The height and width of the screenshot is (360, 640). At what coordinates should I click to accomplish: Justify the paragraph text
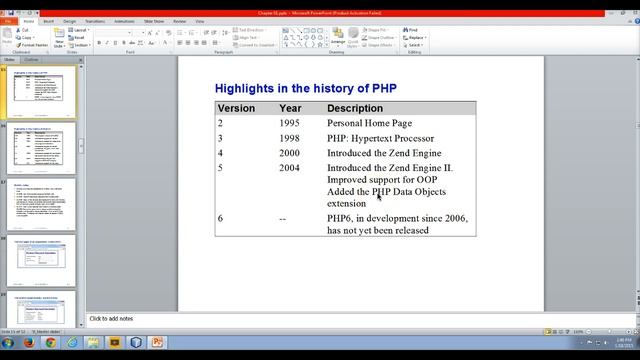coord(204,43)
